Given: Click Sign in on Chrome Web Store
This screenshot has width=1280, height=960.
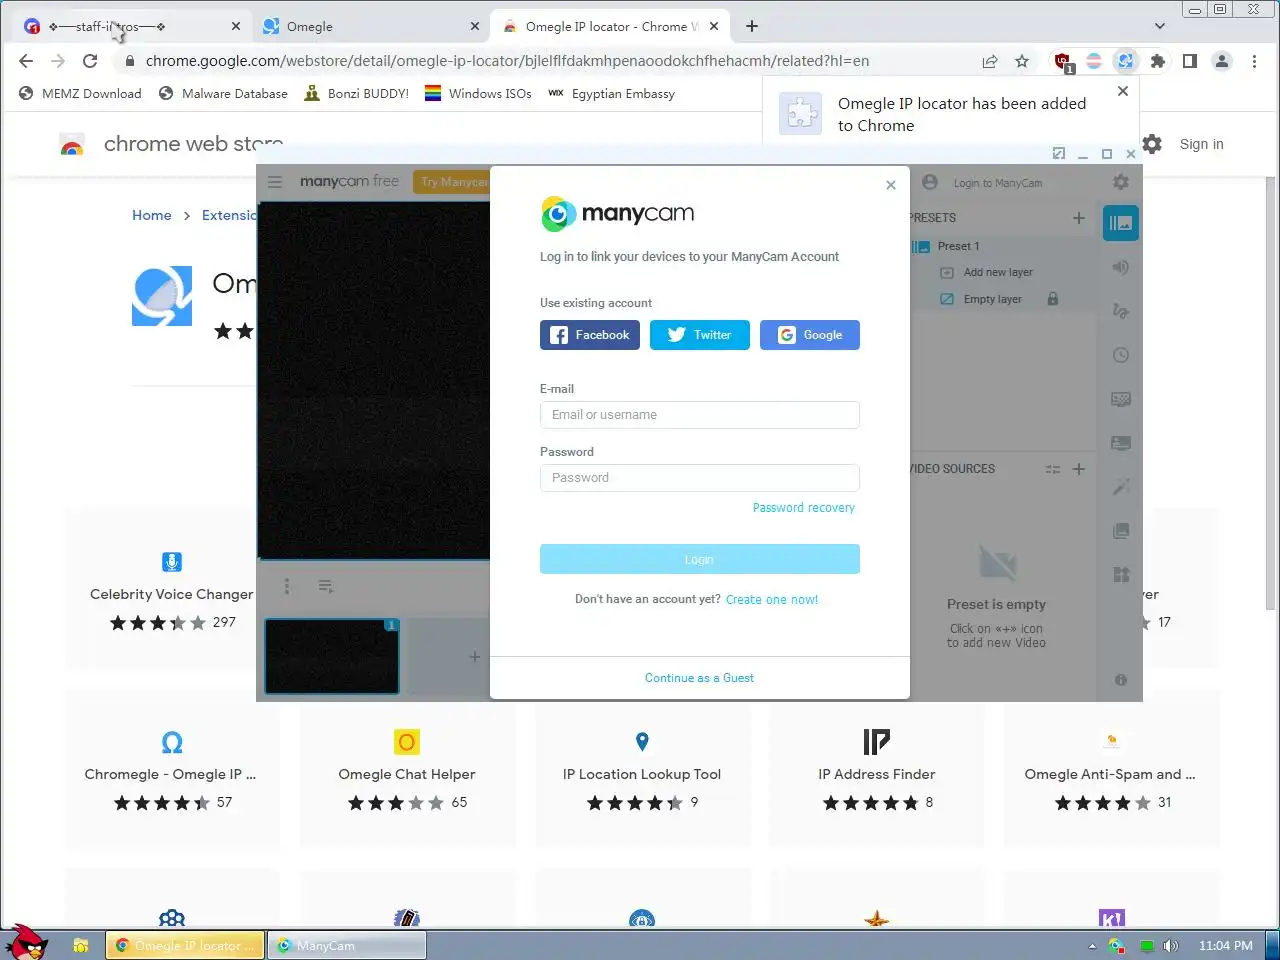Looking at the screenshot, I should click(x=1201, y=144).
